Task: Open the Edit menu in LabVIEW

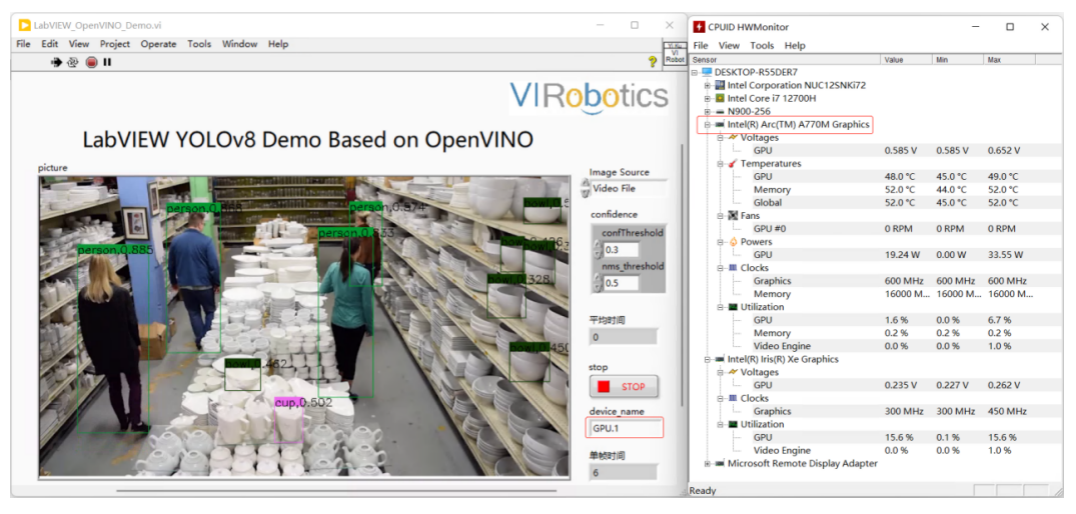Action: (49, 44)
